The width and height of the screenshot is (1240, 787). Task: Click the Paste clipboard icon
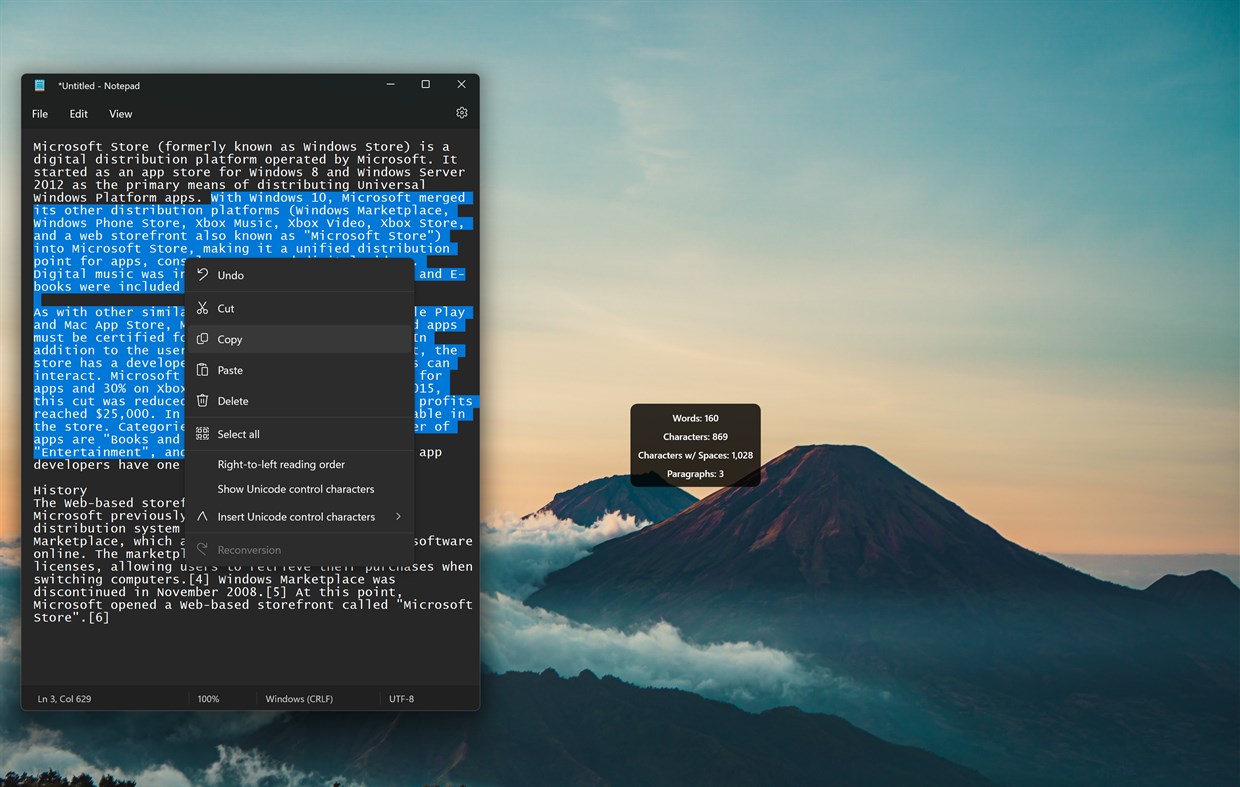click(205, 370)
